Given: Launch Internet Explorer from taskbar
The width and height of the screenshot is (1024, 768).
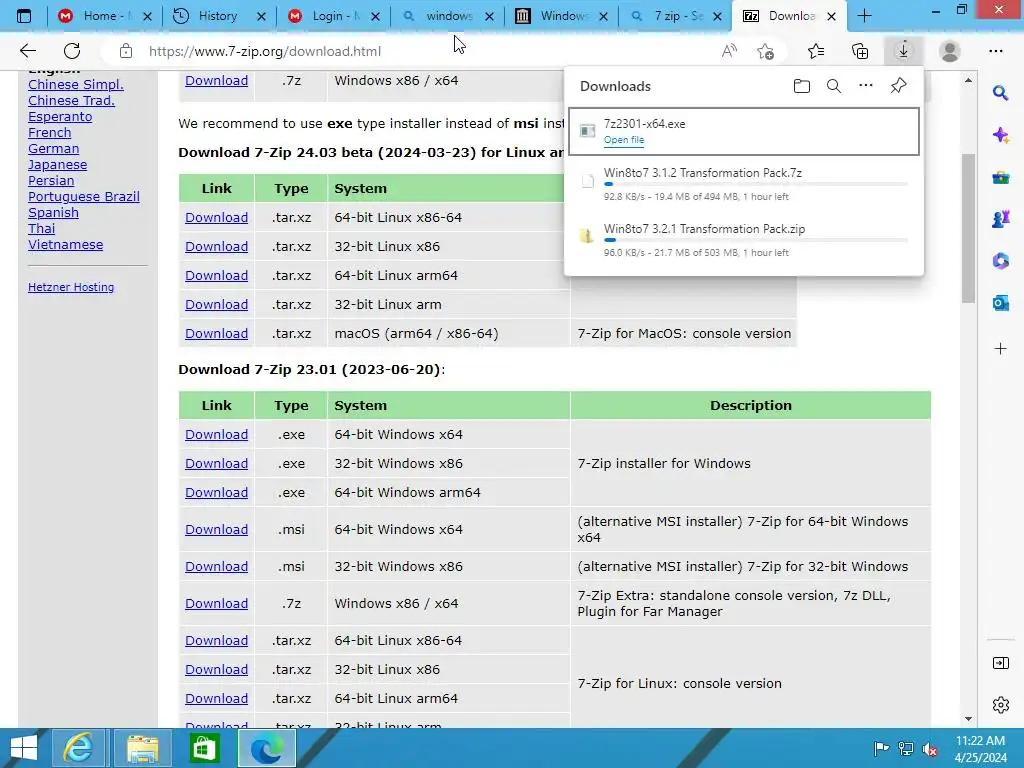Looking at the screenshot, I should pyautogui.click(x=78, y=748).
